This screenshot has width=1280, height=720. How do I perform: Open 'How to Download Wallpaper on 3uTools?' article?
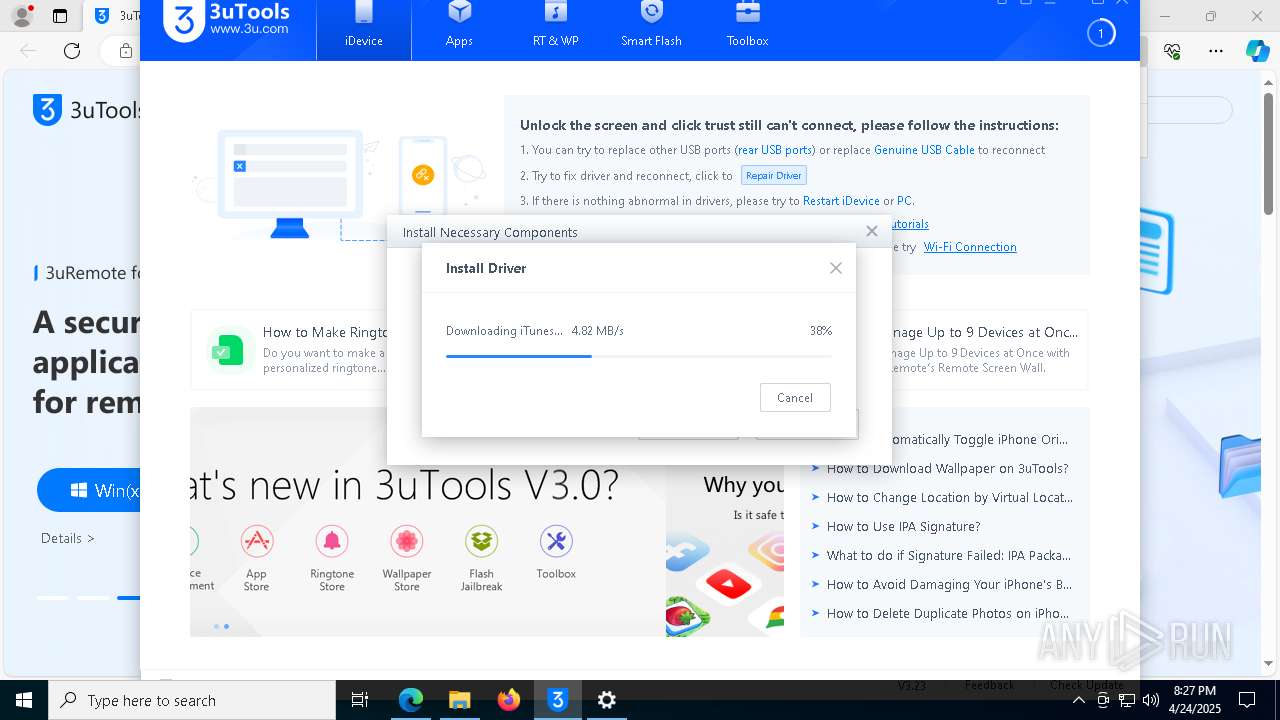click(947, 468)
